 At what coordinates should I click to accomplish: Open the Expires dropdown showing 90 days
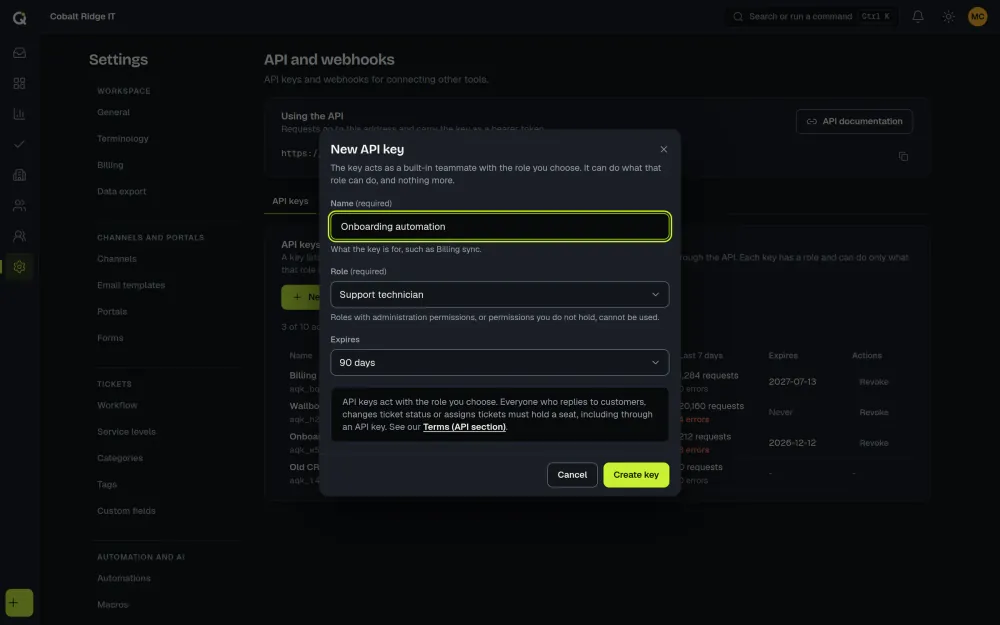point(499,362)
